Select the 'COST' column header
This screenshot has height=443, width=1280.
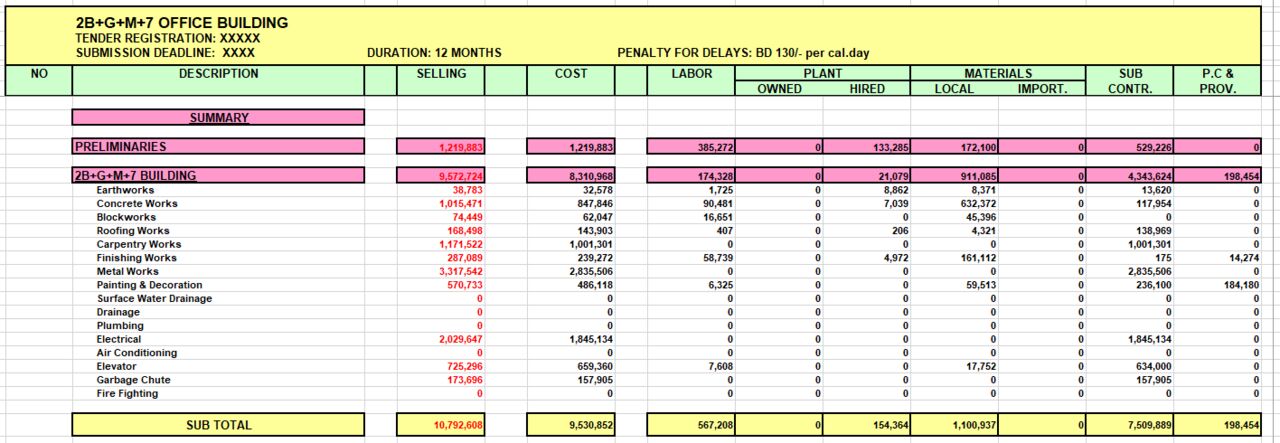(571, 80)
